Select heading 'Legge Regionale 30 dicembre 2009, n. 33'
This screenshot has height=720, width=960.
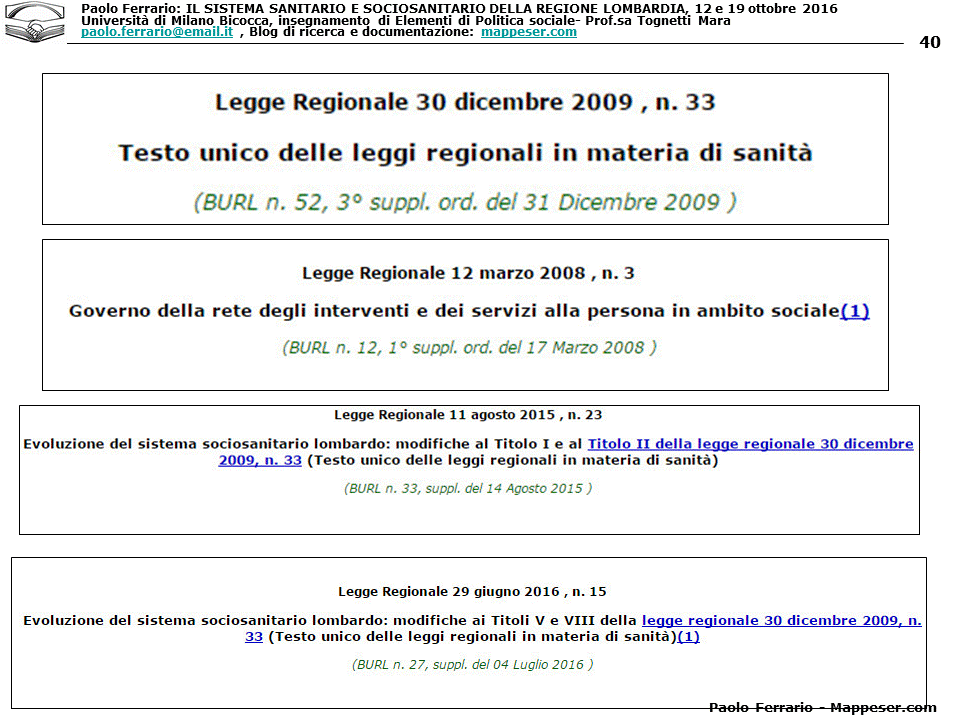pyautogui.click(x=465, y=102)
